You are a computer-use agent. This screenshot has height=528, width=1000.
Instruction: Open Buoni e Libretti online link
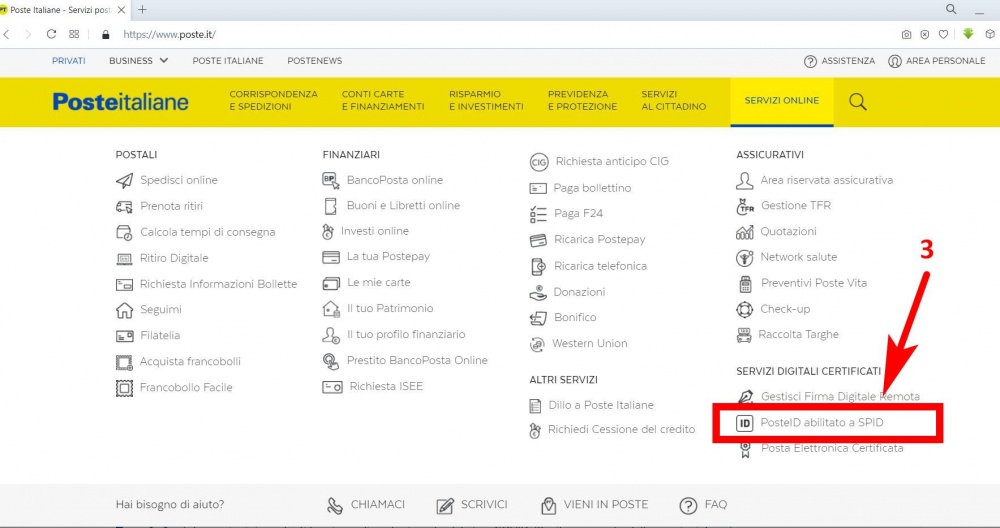coord(403,206)
